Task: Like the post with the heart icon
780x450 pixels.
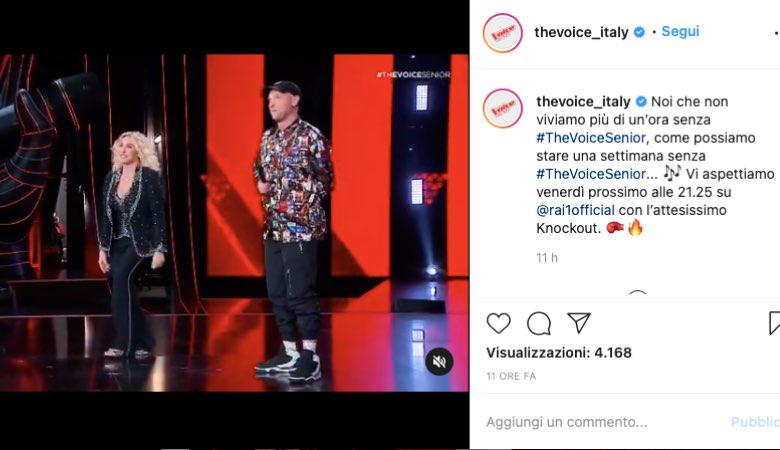Action: click(498, 324)
